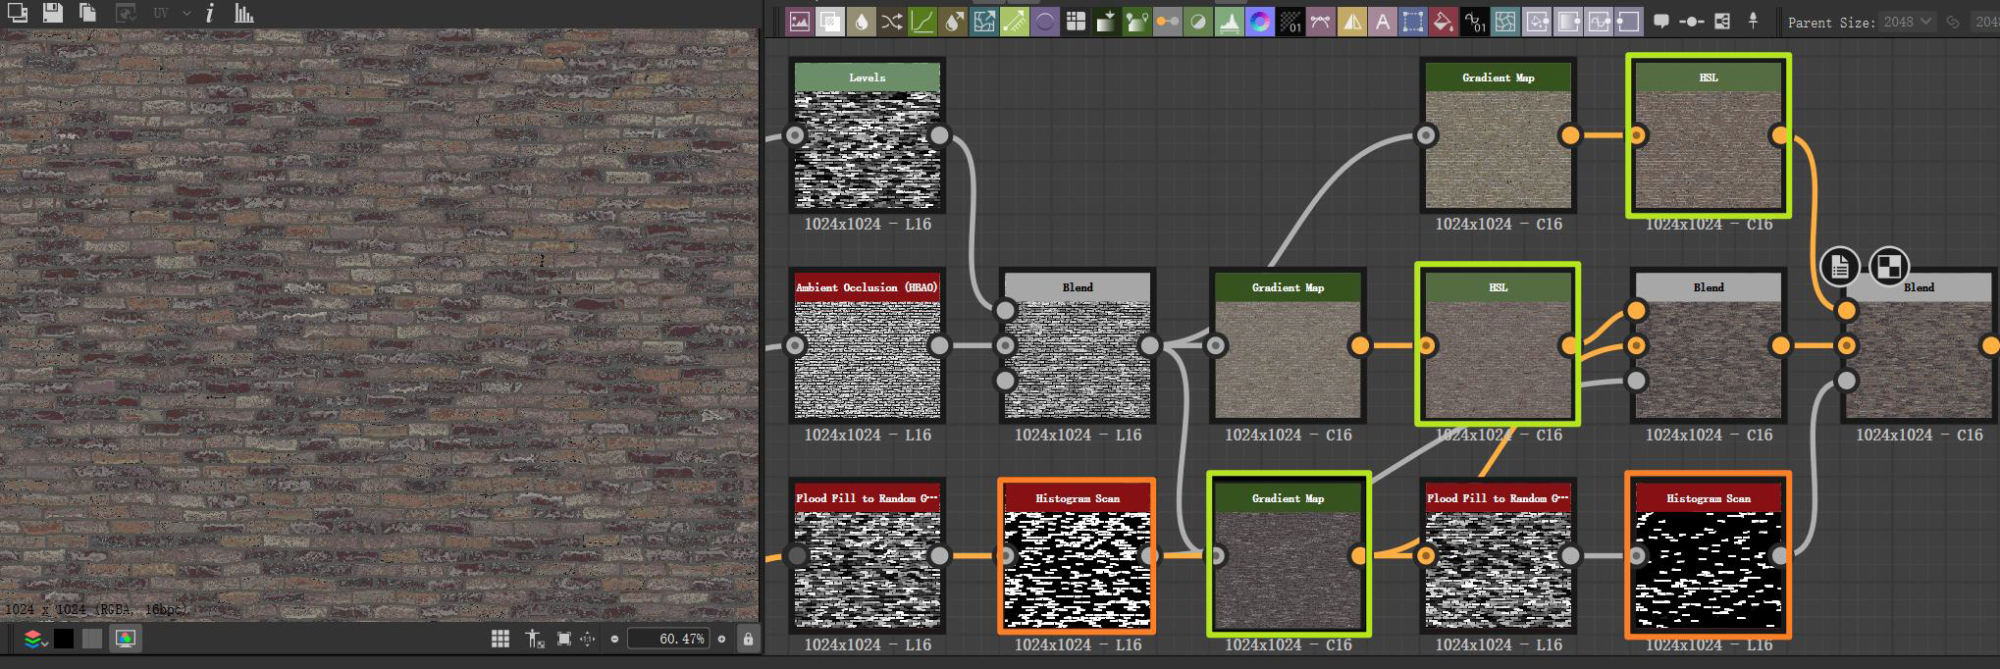Add a Curve node from the toolbar
This screenshot has height=669, width=2000.
(x=922, y=21)
